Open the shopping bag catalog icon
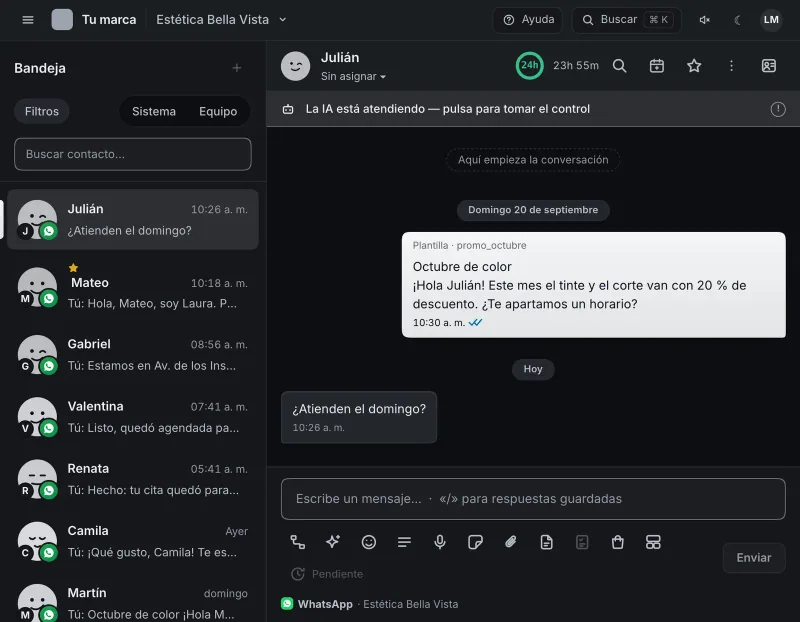Screen dimensions: 800x622 point(617,542)
